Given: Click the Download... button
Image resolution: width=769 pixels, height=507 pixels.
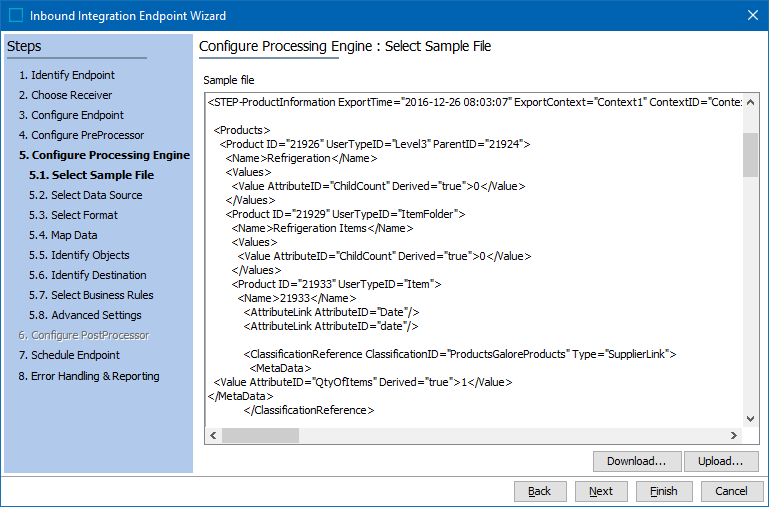Looking at the screenshot, I should click(637, 461).
